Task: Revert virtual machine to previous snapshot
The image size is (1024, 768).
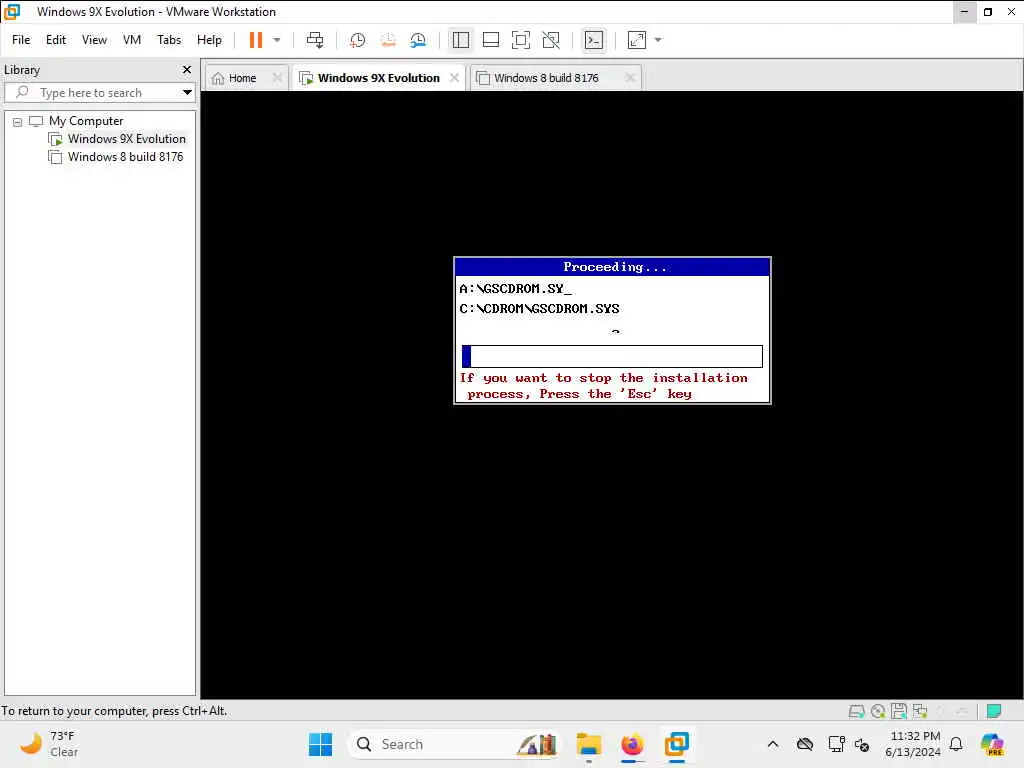Action: 388,40
